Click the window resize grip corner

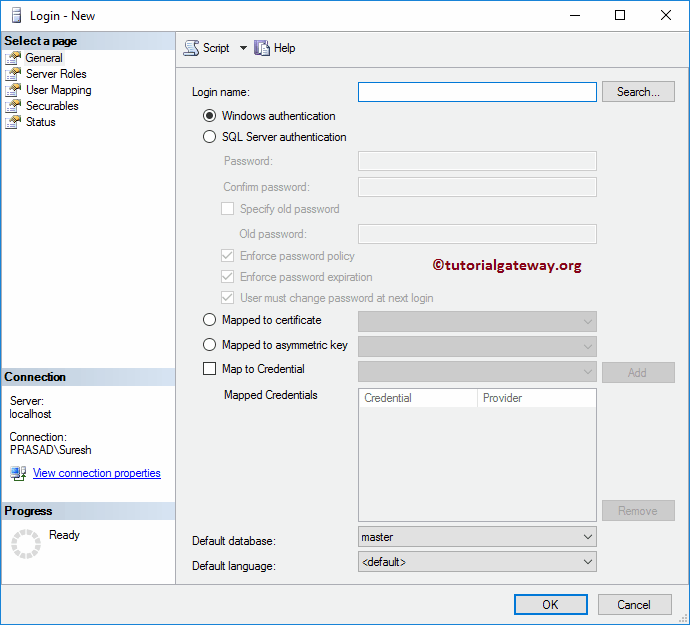click(685, 620)
